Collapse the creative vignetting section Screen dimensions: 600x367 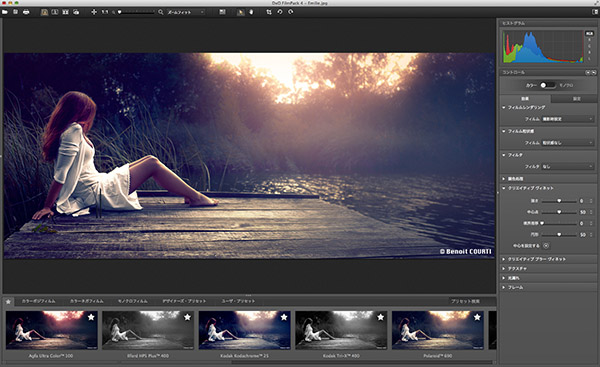[x=504, y=188]
